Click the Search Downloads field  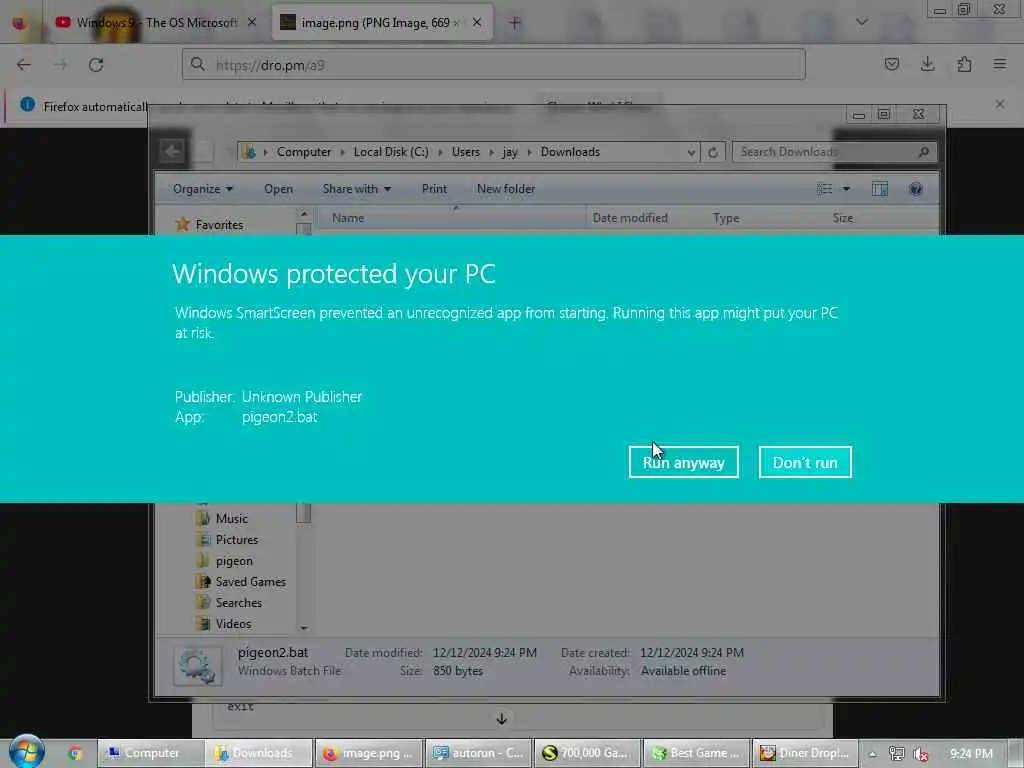point(835,152)
